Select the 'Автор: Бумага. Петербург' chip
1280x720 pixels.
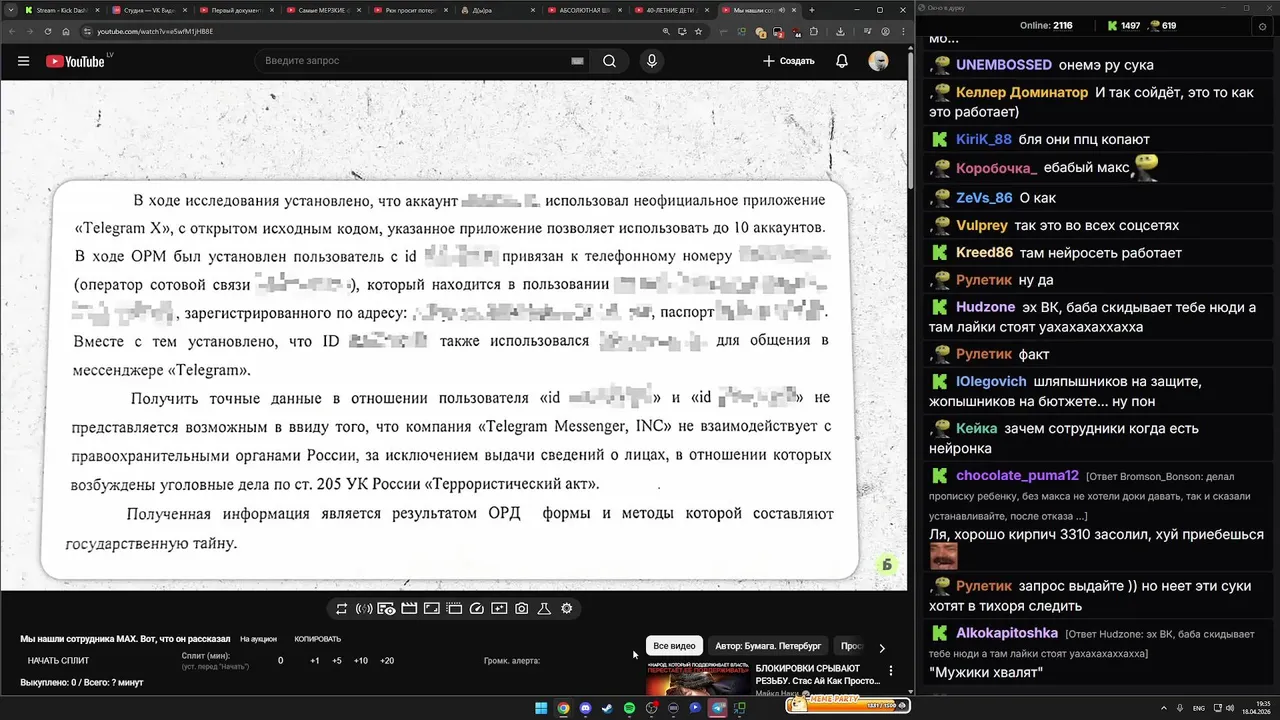click(768, 646)
